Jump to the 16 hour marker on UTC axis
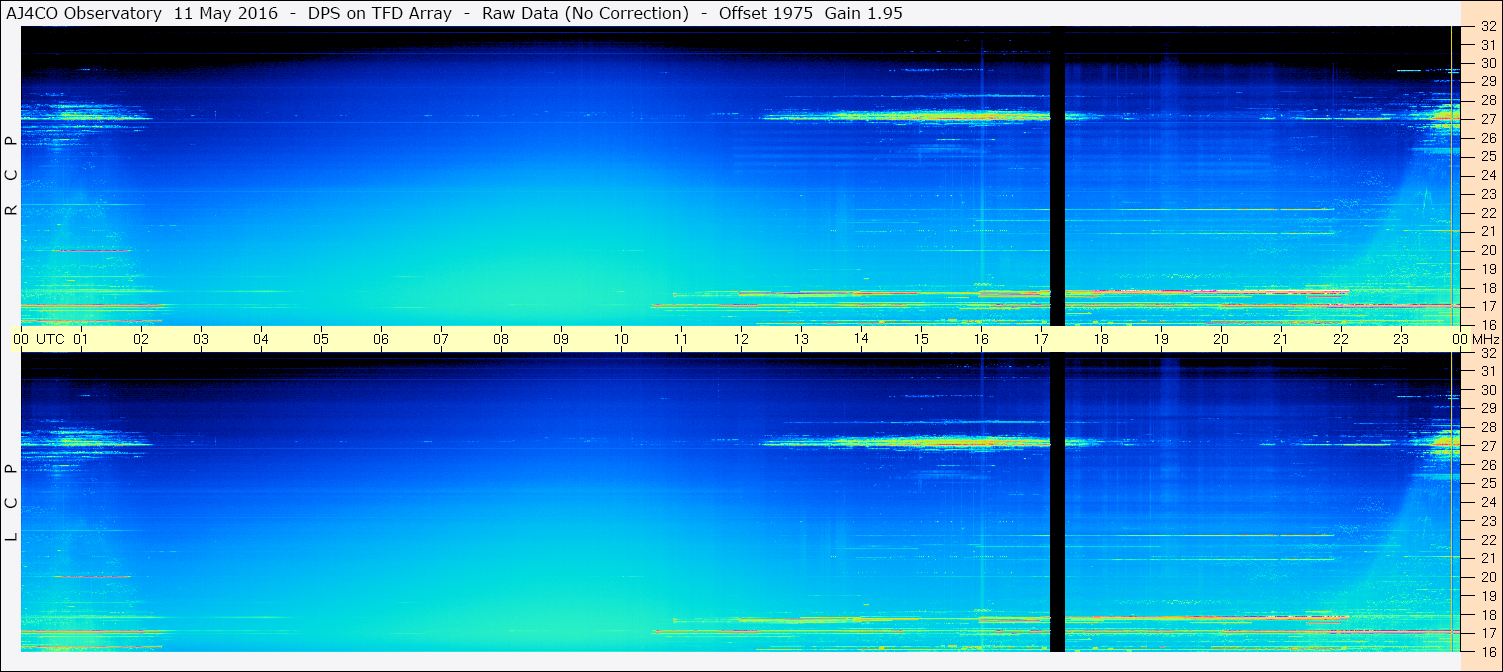 click(981, 339)
